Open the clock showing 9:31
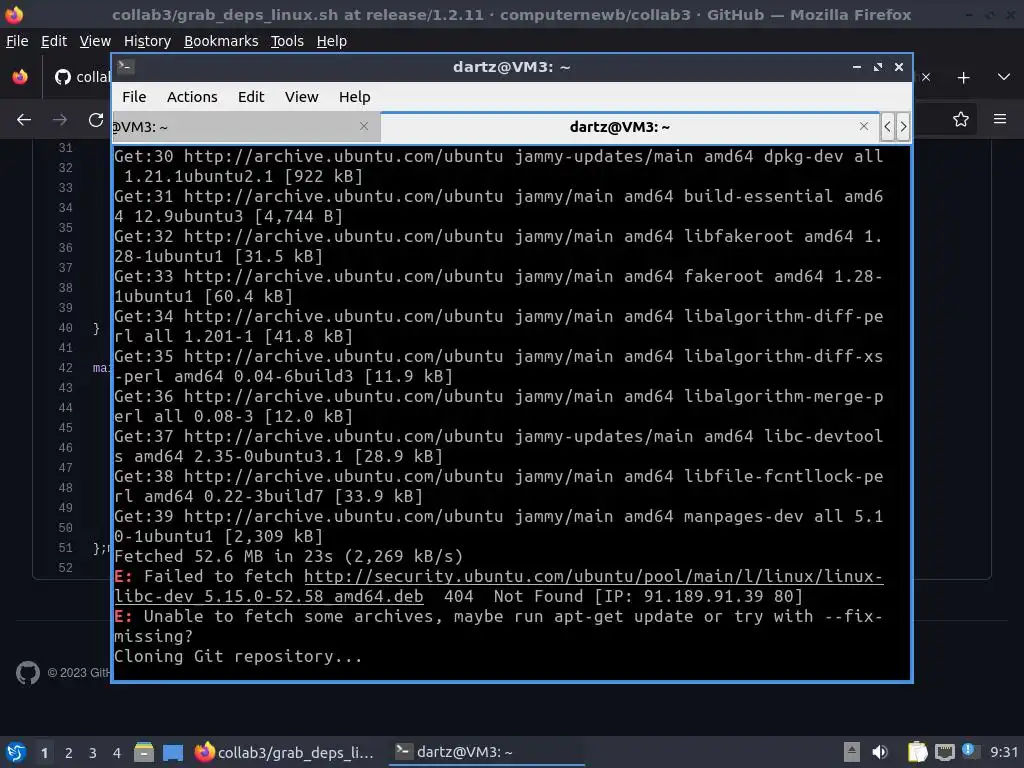 click(1004, 752)
